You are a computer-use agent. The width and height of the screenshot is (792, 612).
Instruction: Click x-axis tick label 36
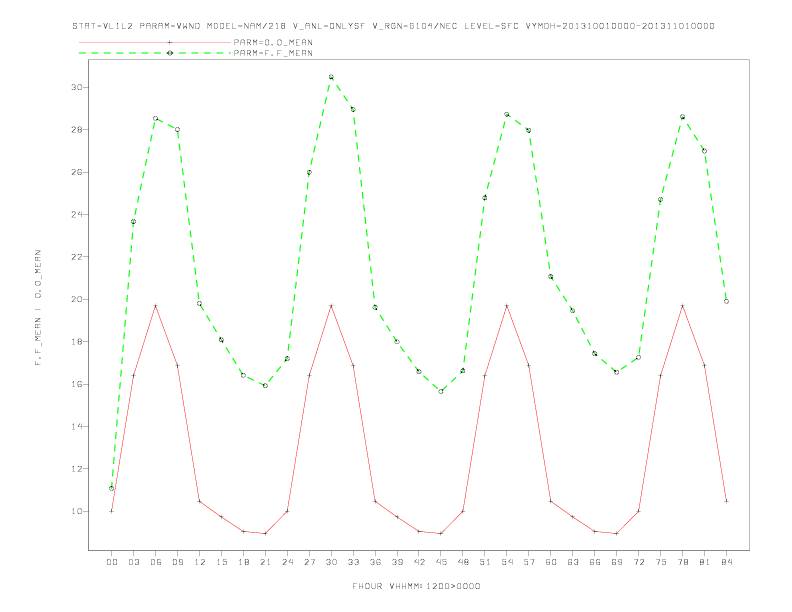pyautogui.click(x=375, y=562)
